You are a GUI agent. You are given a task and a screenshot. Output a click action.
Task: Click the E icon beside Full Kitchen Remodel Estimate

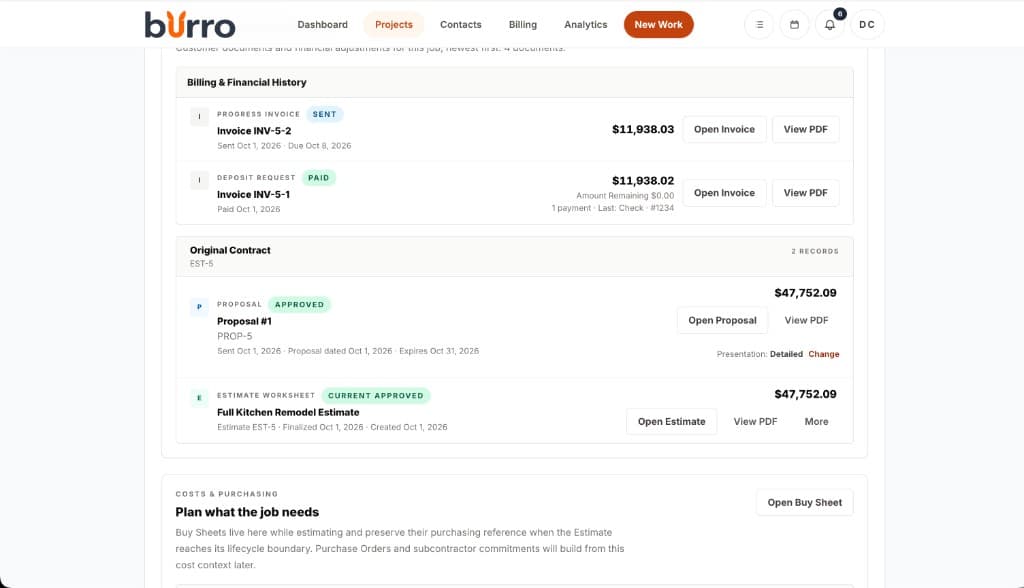pyautogui.click(x=199, y=398)
